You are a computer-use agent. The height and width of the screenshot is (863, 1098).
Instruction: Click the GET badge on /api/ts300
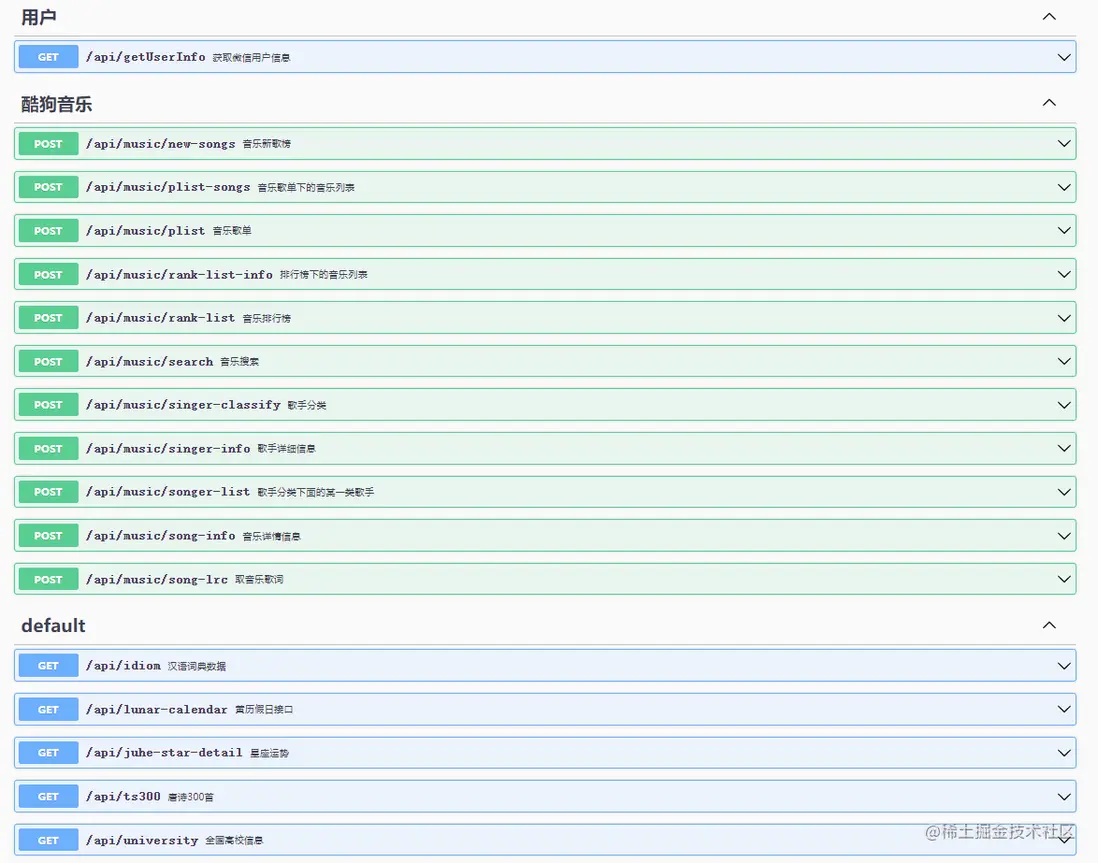[x=47, y=796]
